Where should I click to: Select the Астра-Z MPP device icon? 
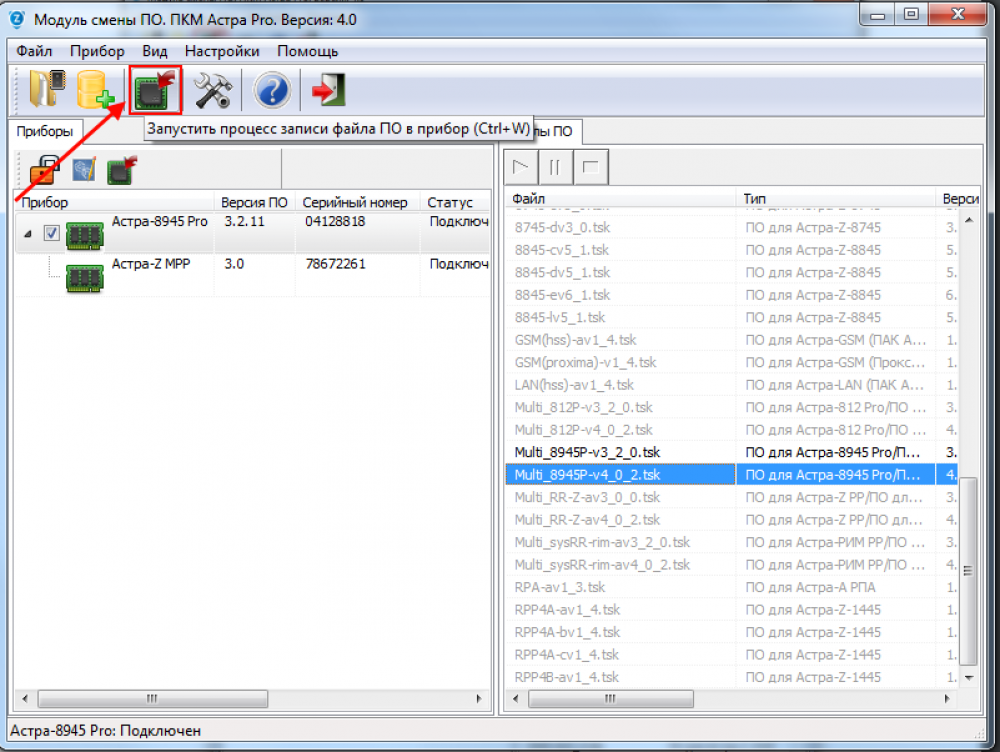point(85,278)
